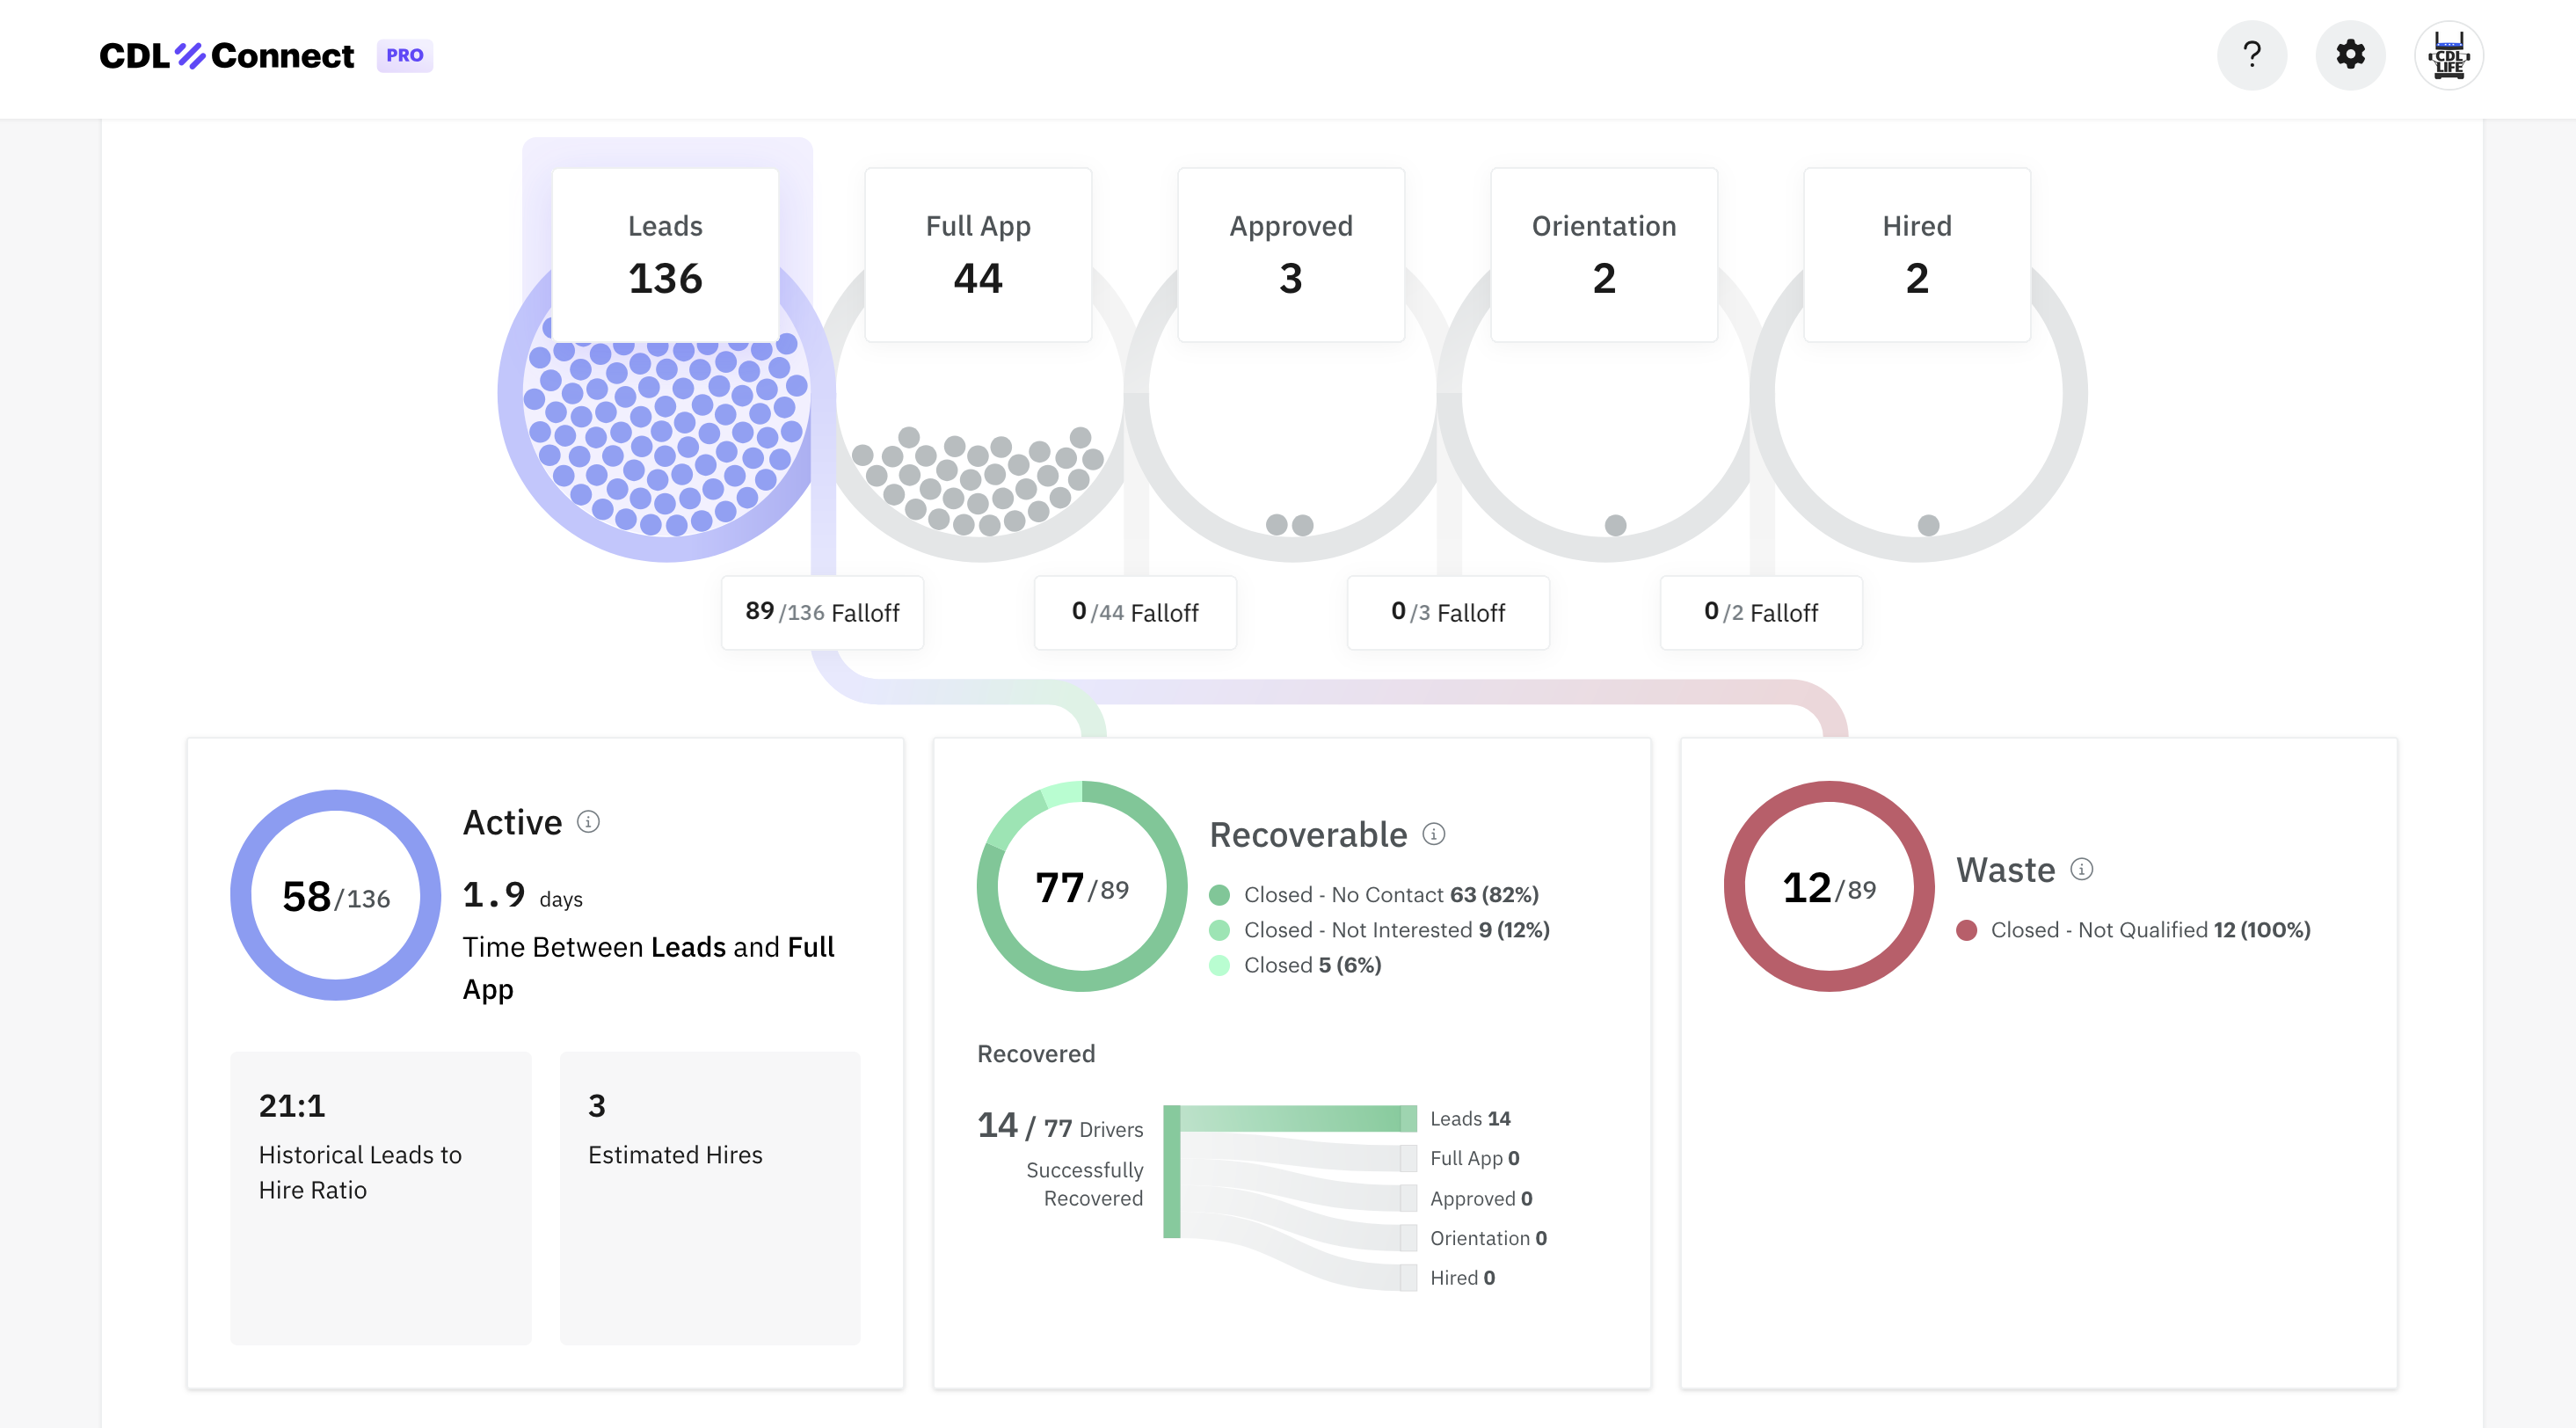Click the Closed - No Contact legend dot
2576x1428 pixels.
[1219, 895]
